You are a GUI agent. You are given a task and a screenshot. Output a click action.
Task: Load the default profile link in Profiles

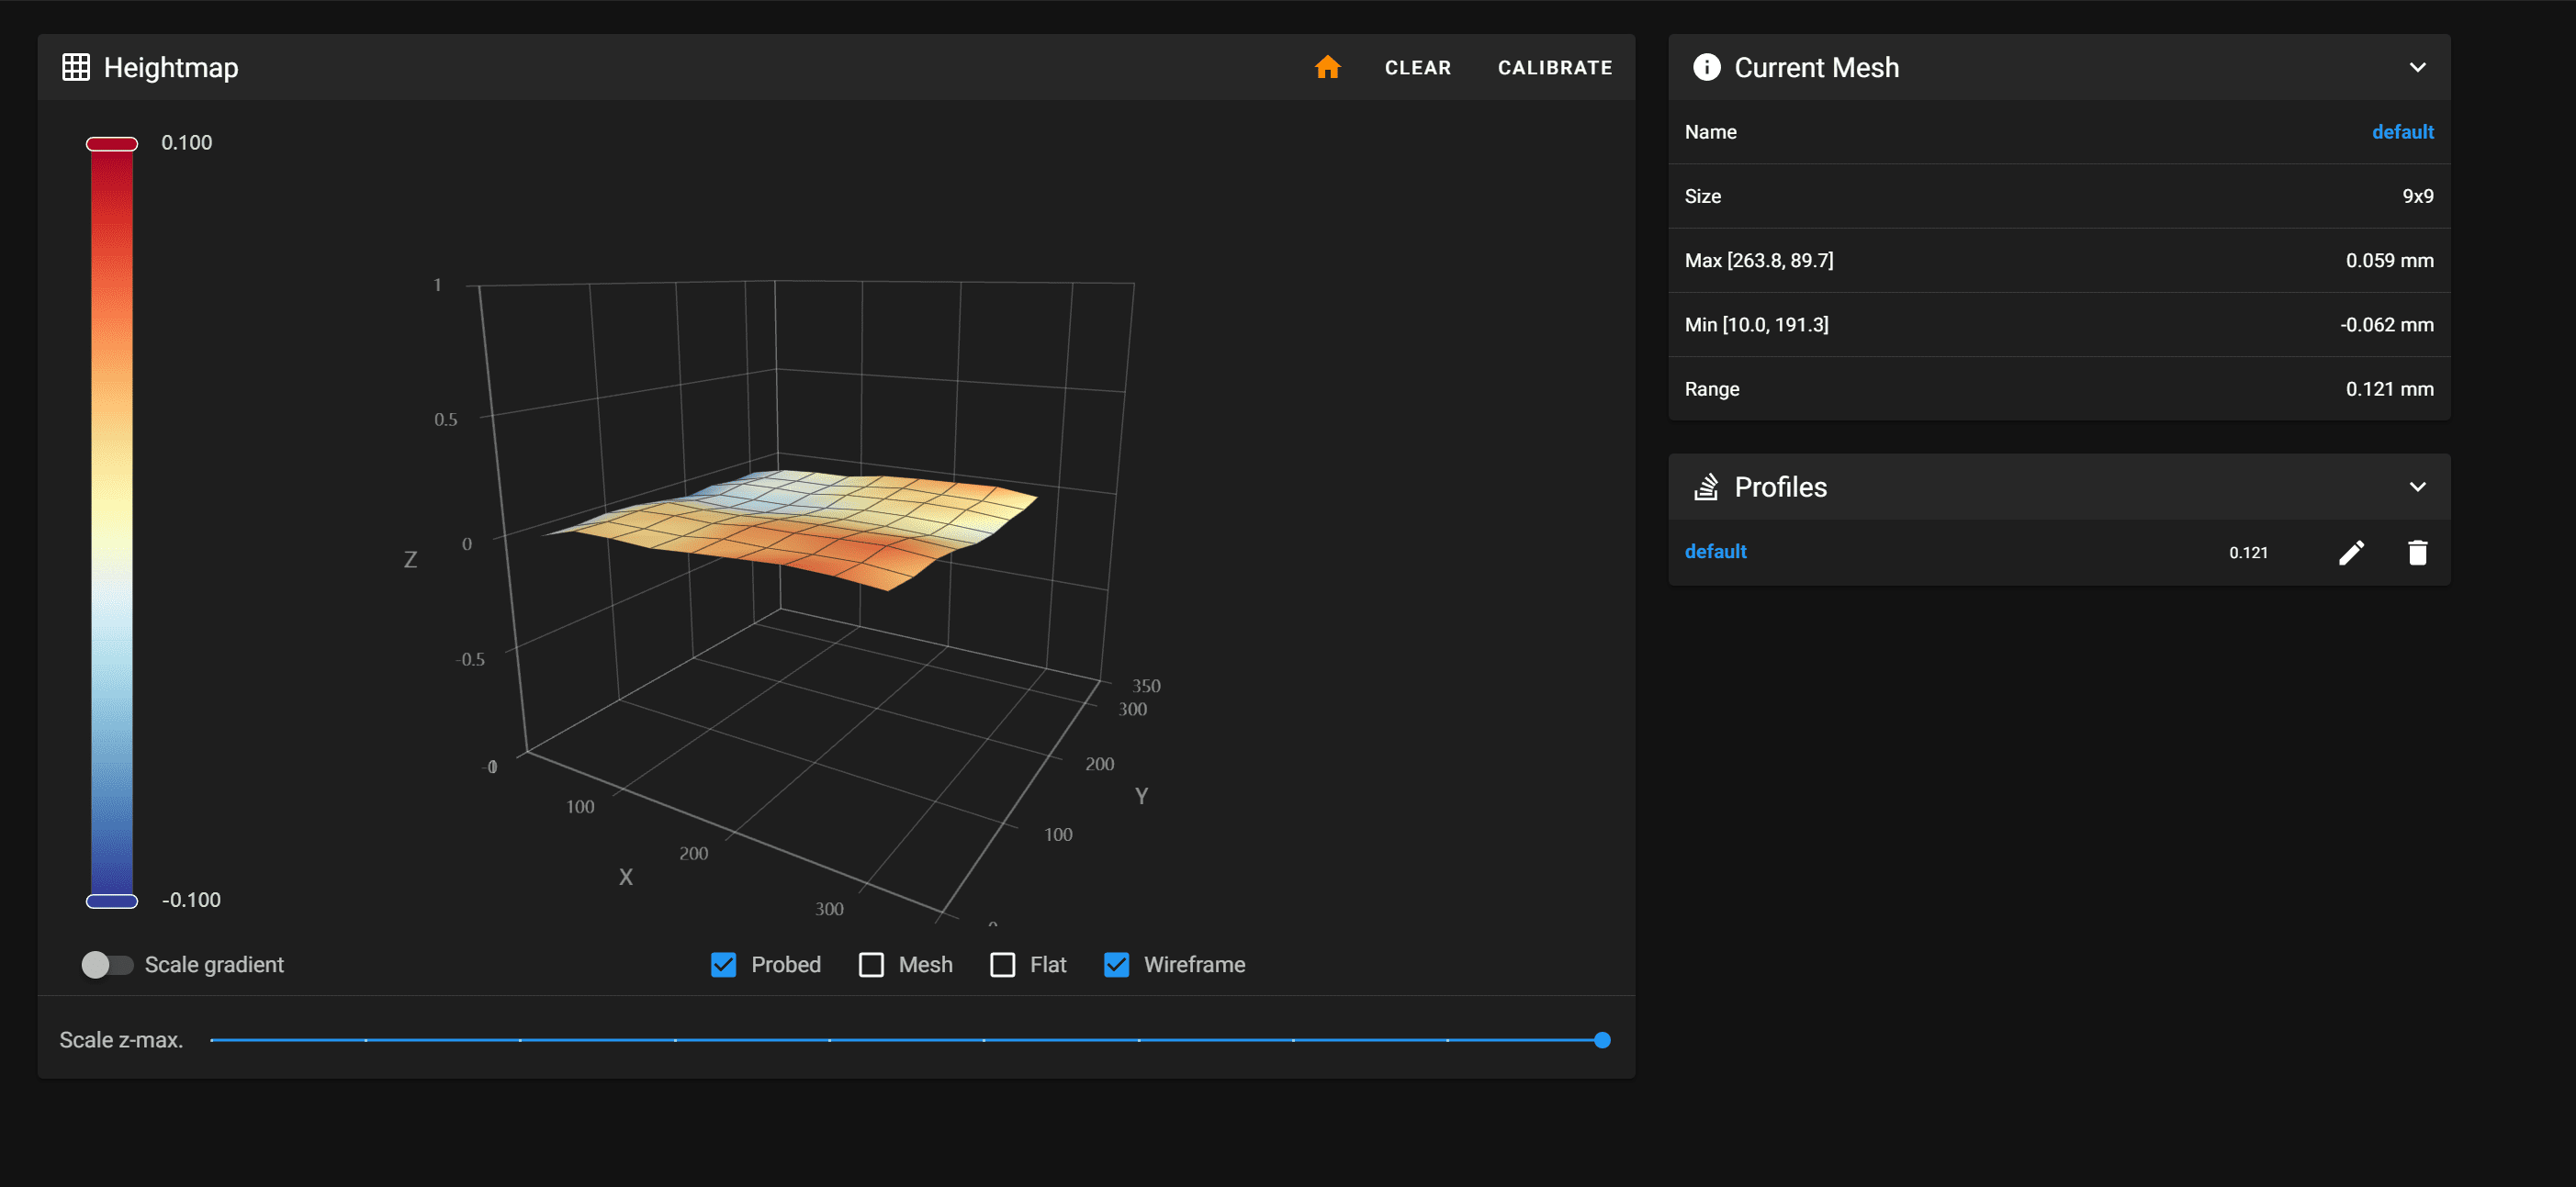[x=1715, y=552]
